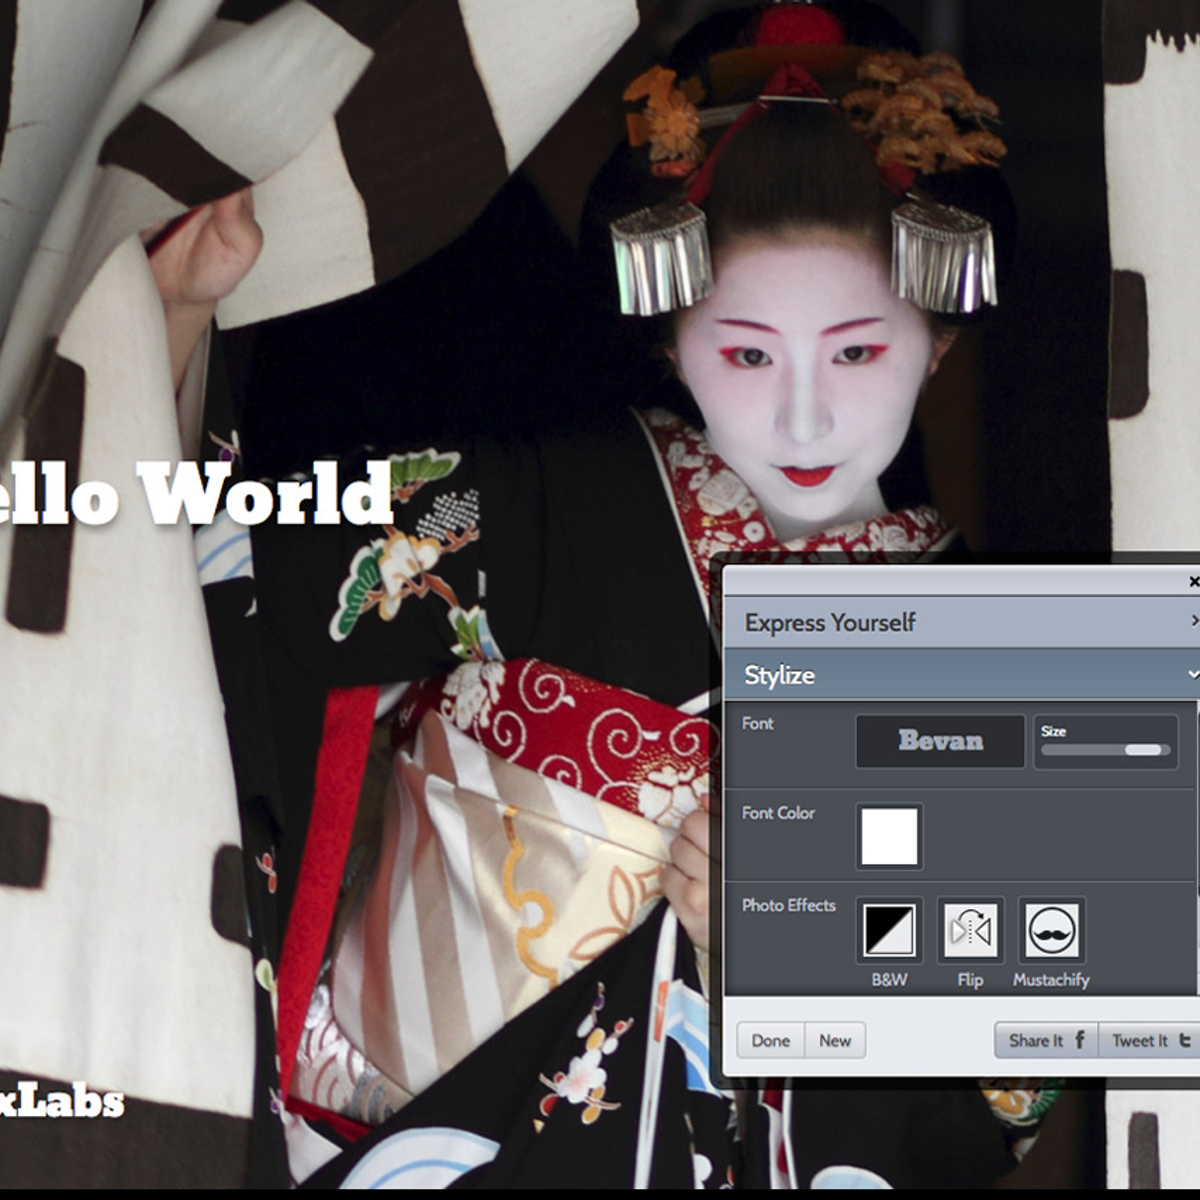The height and width of the screenshot is (1200, 1200).
Task: Select the Stylize section header
Action: [x=780, y=675]
